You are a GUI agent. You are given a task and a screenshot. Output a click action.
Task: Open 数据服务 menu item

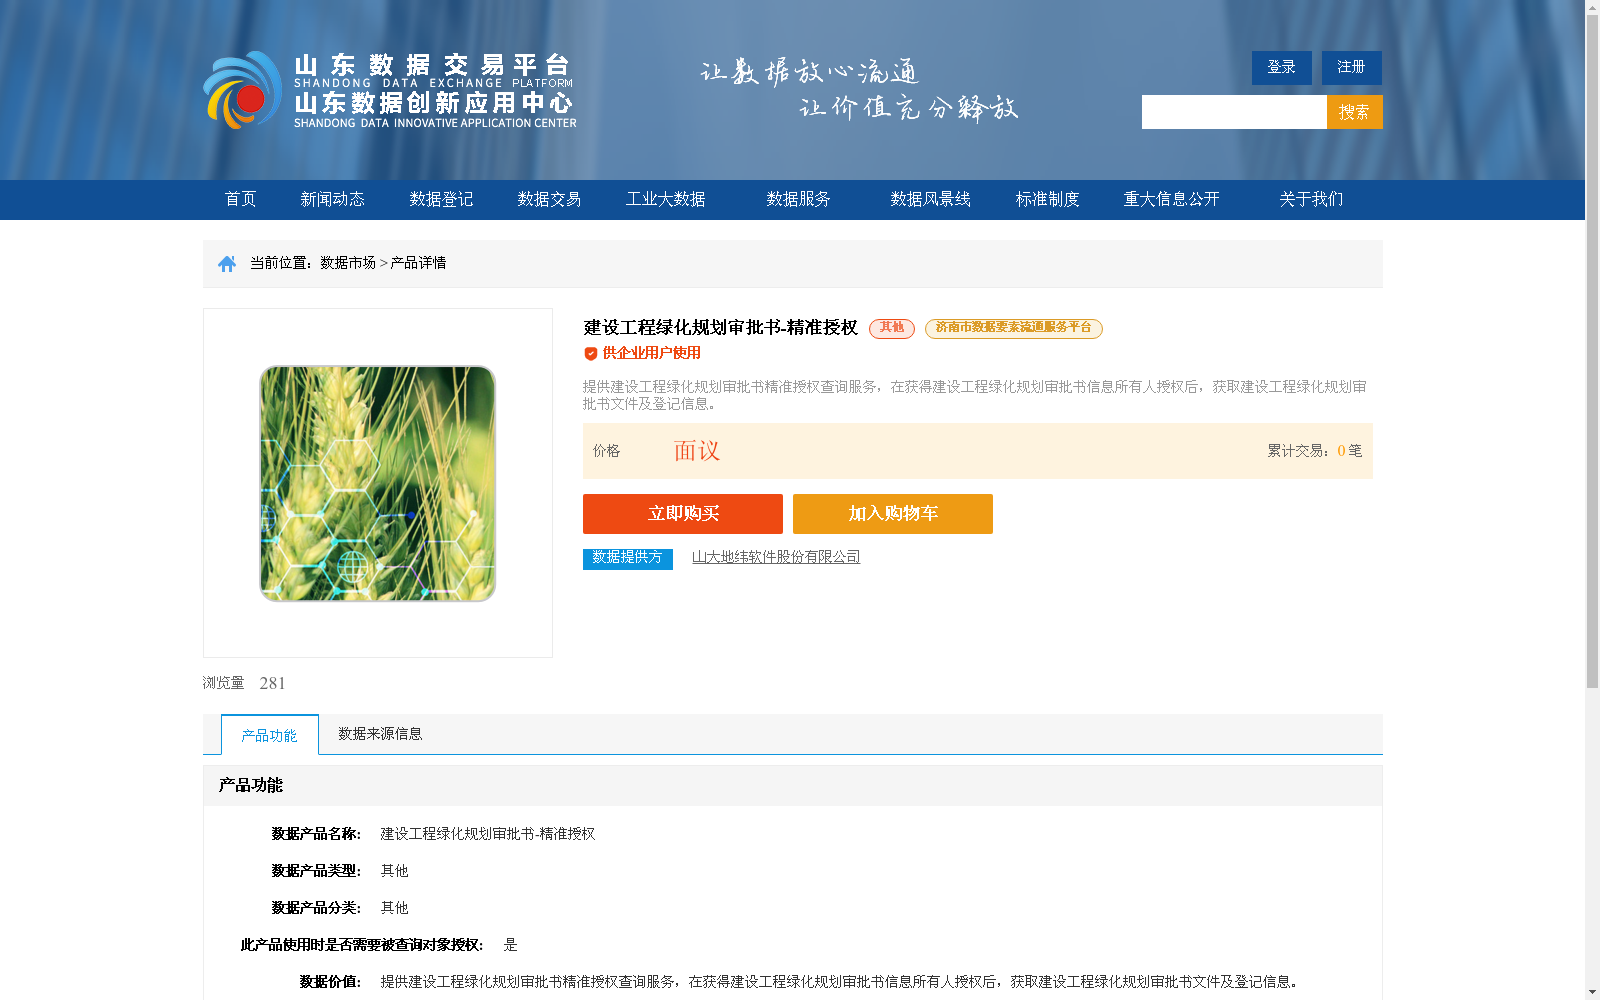(798, 199)
